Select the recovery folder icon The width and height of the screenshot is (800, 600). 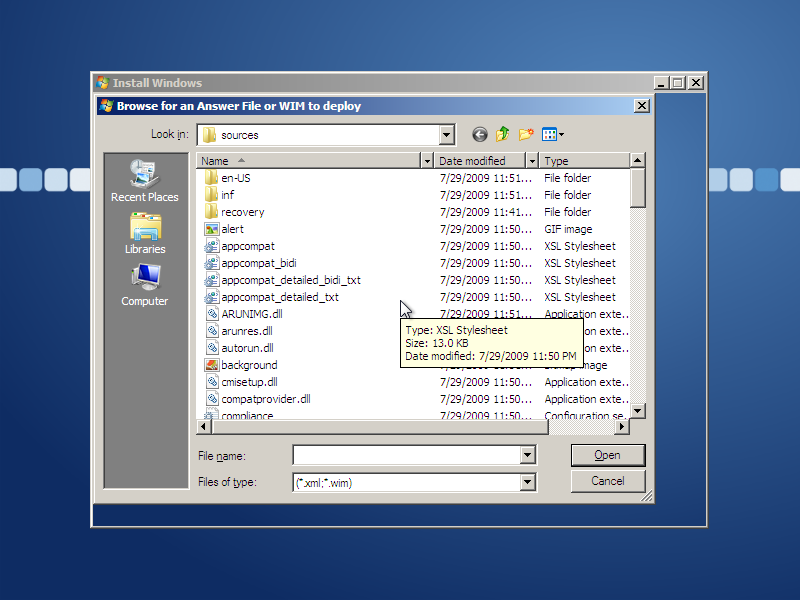[x=211, y=212]
